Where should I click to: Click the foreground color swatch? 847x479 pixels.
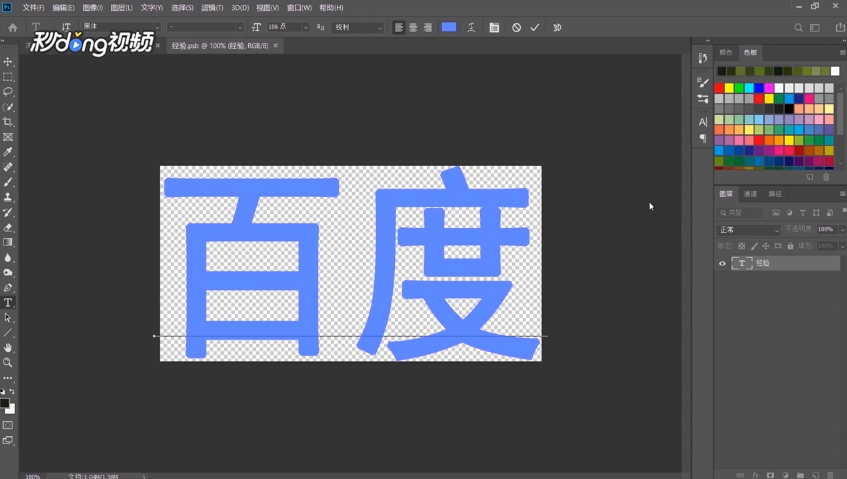5,403
